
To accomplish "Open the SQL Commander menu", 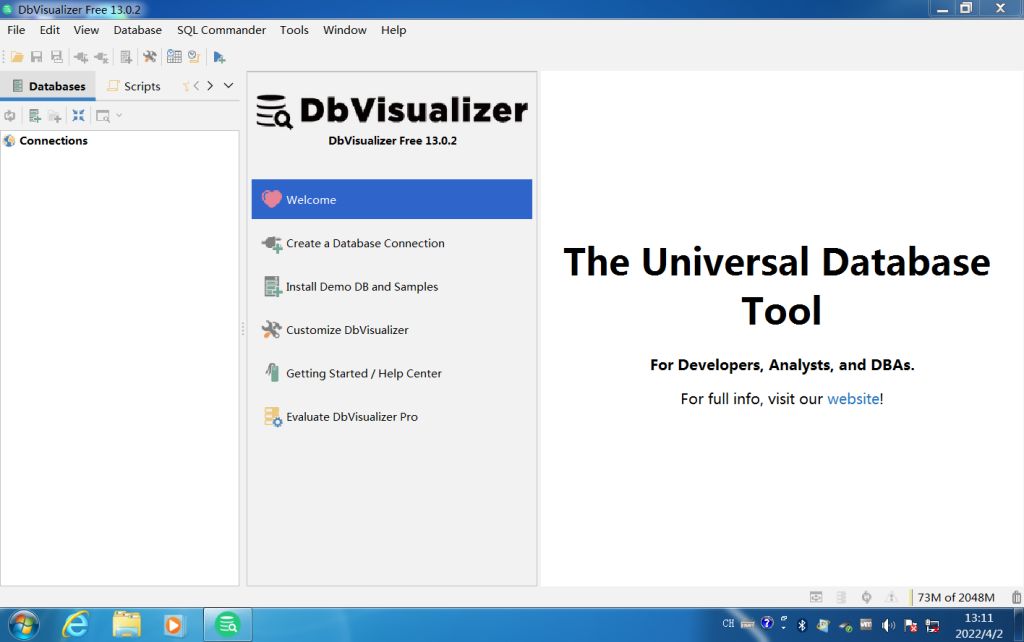I will coord(221,30).
